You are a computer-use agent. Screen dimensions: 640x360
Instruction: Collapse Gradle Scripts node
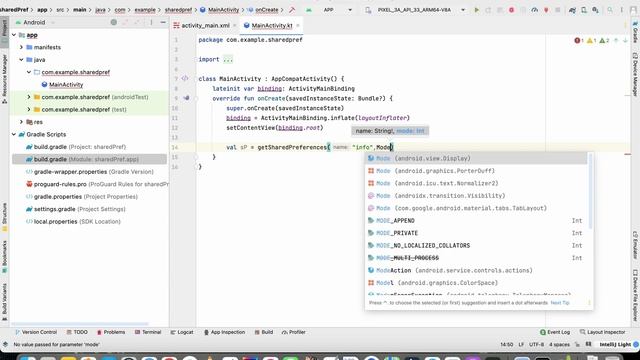tap(14, 134)
